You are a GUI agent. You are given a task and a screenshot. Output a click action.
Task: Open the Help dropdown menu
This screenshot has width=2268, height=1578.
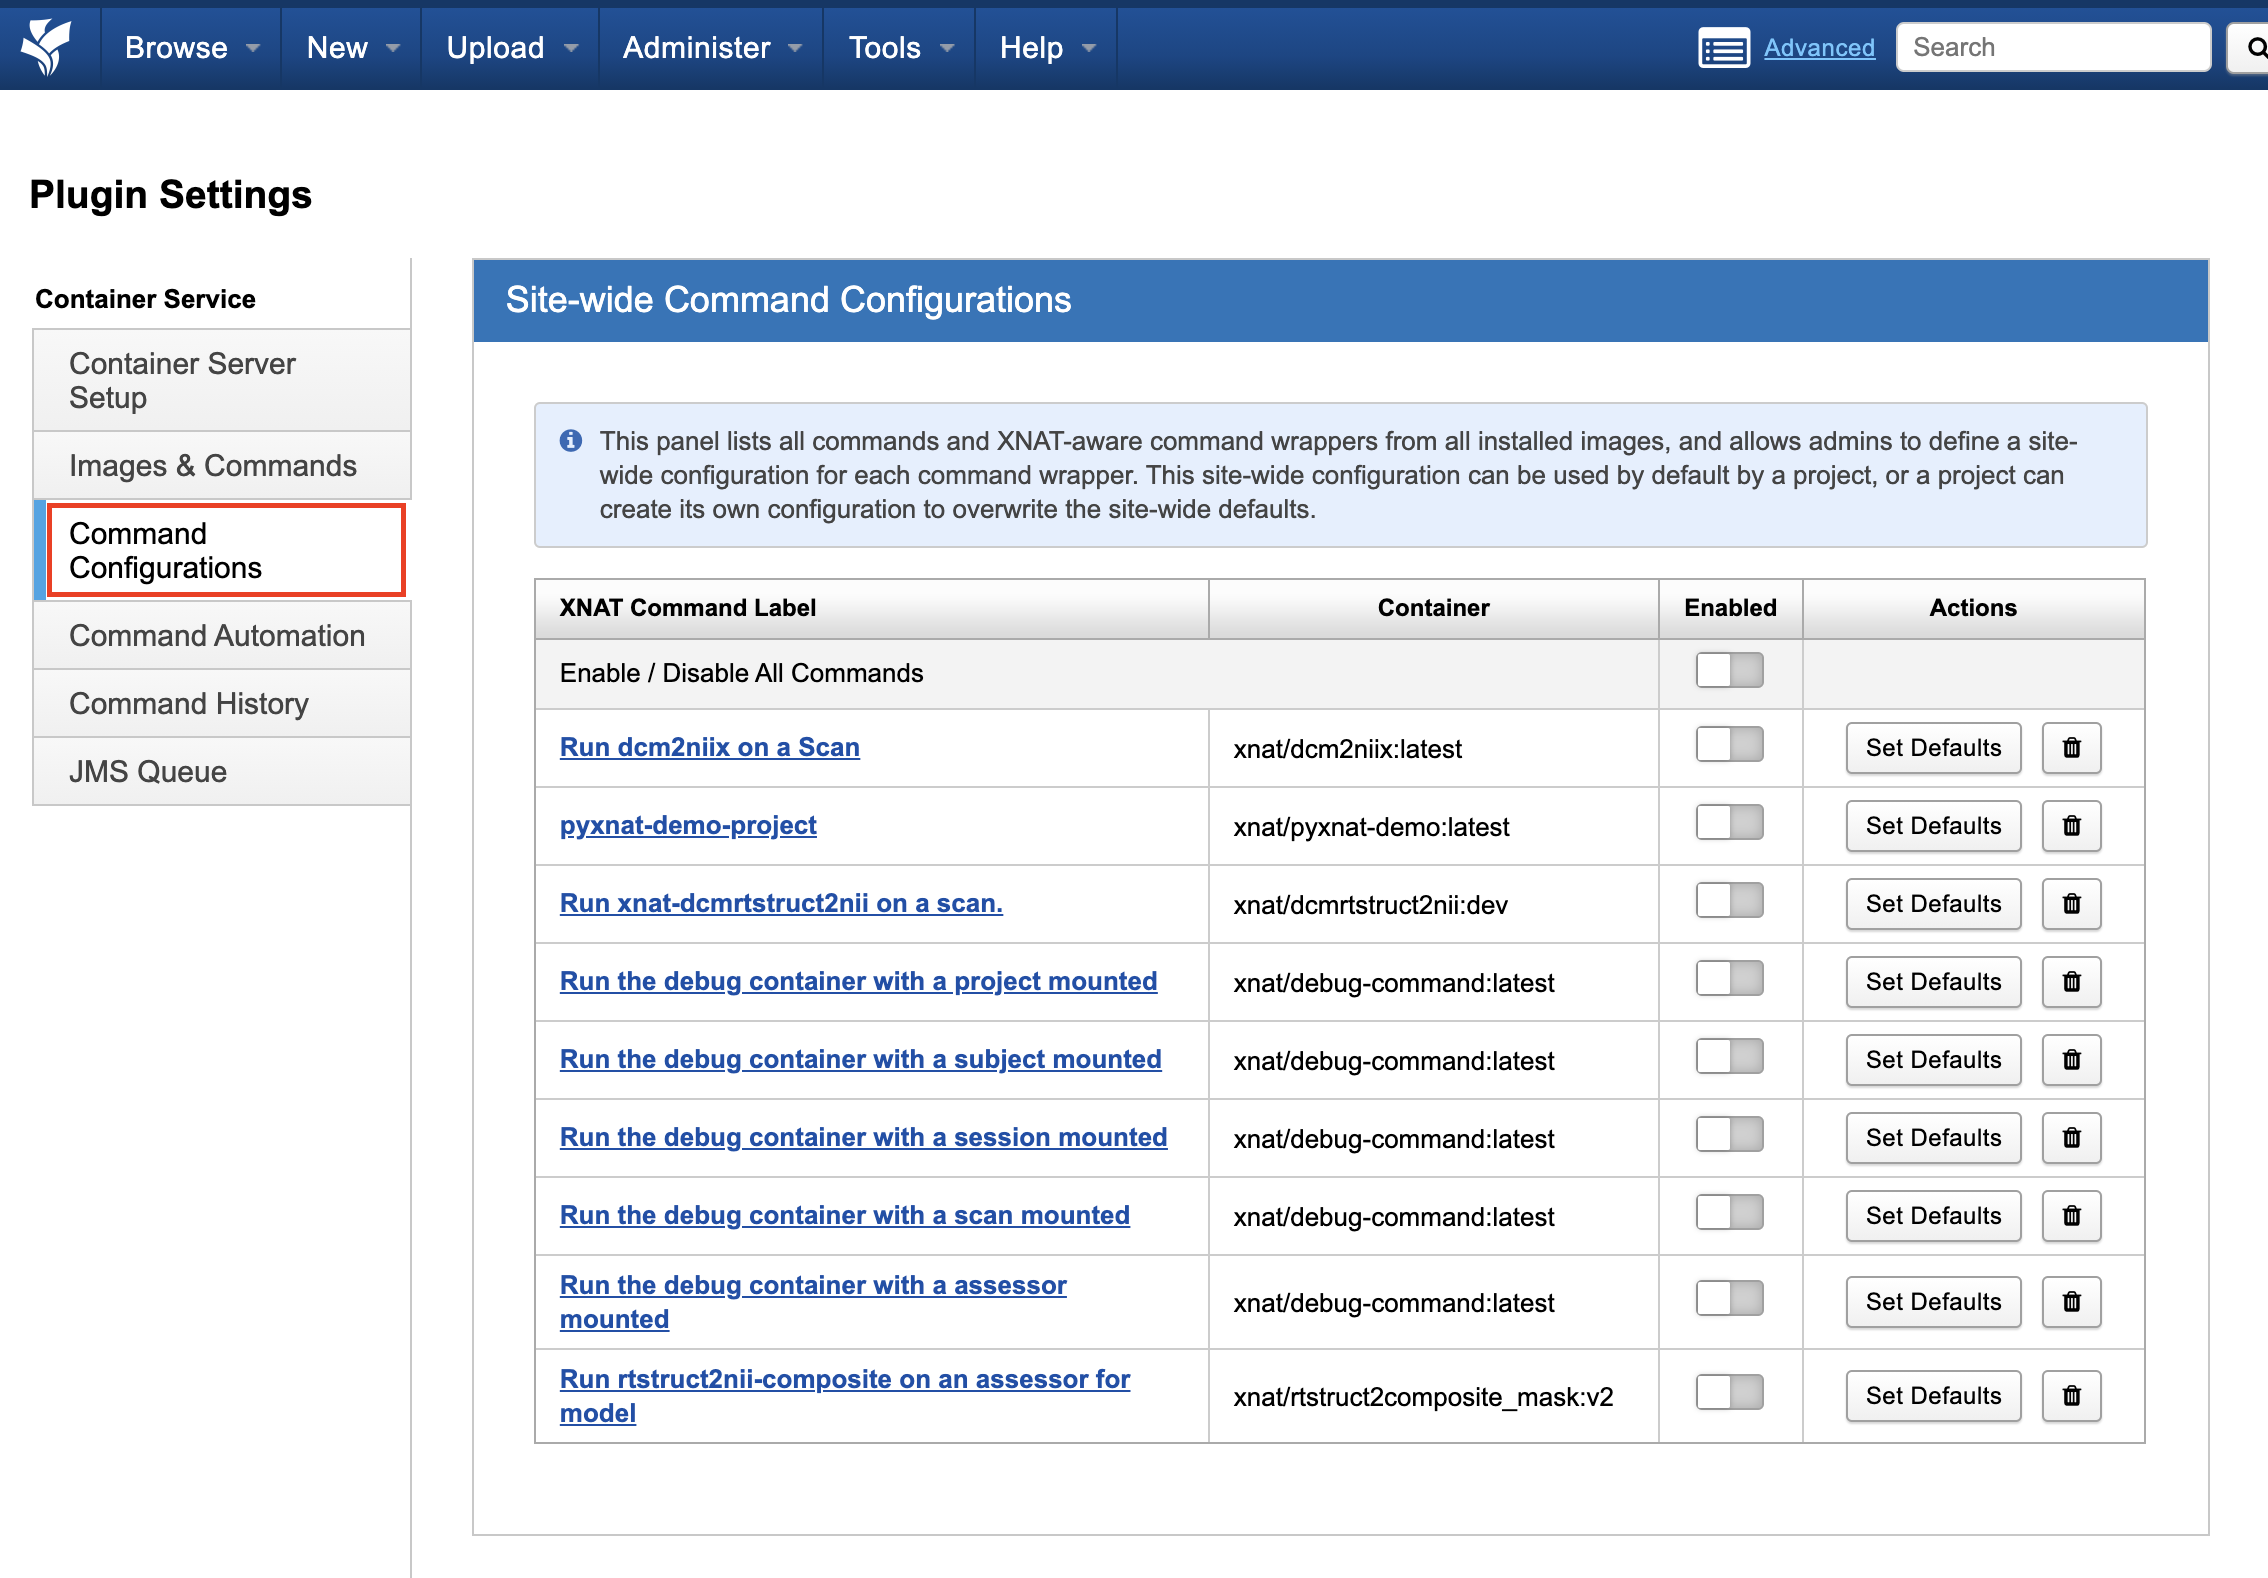[1047, 48]
